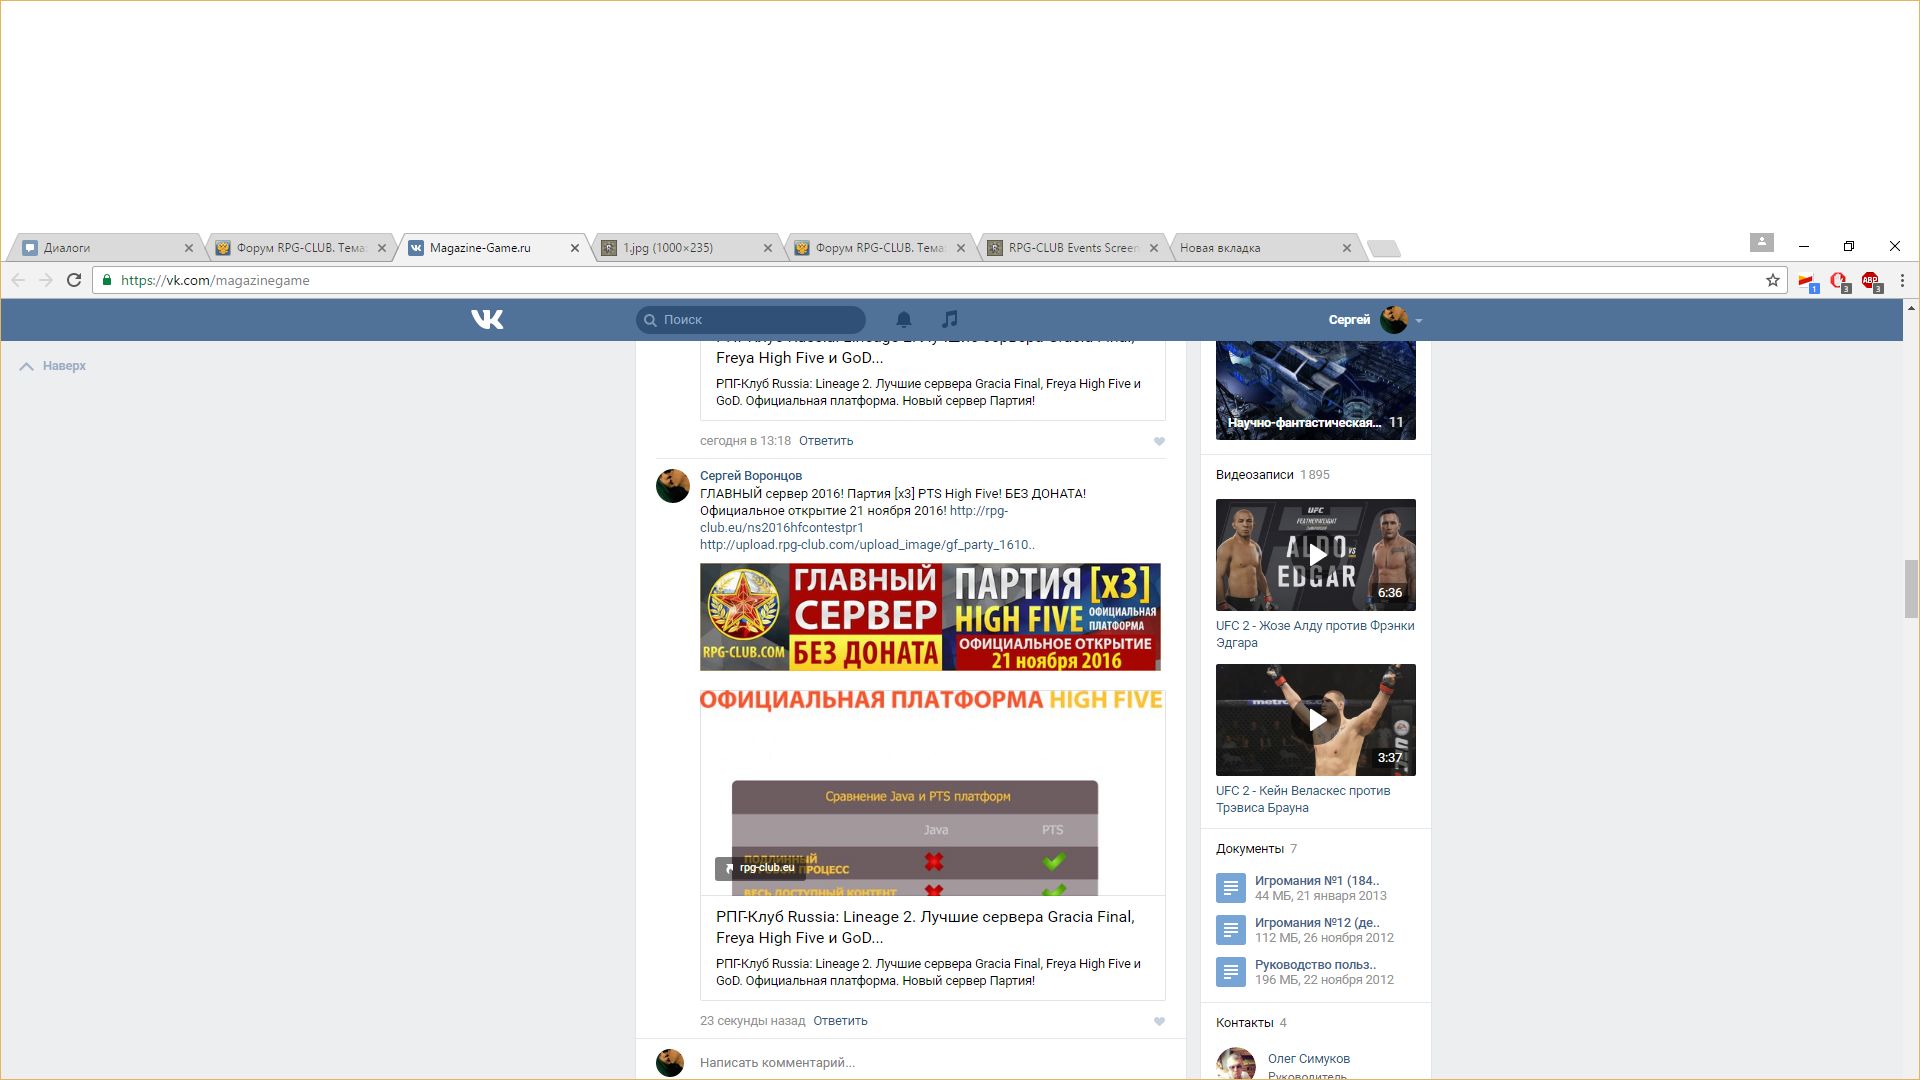Like the comment posted 23 seconds ago

(x=1159, y=1021)
